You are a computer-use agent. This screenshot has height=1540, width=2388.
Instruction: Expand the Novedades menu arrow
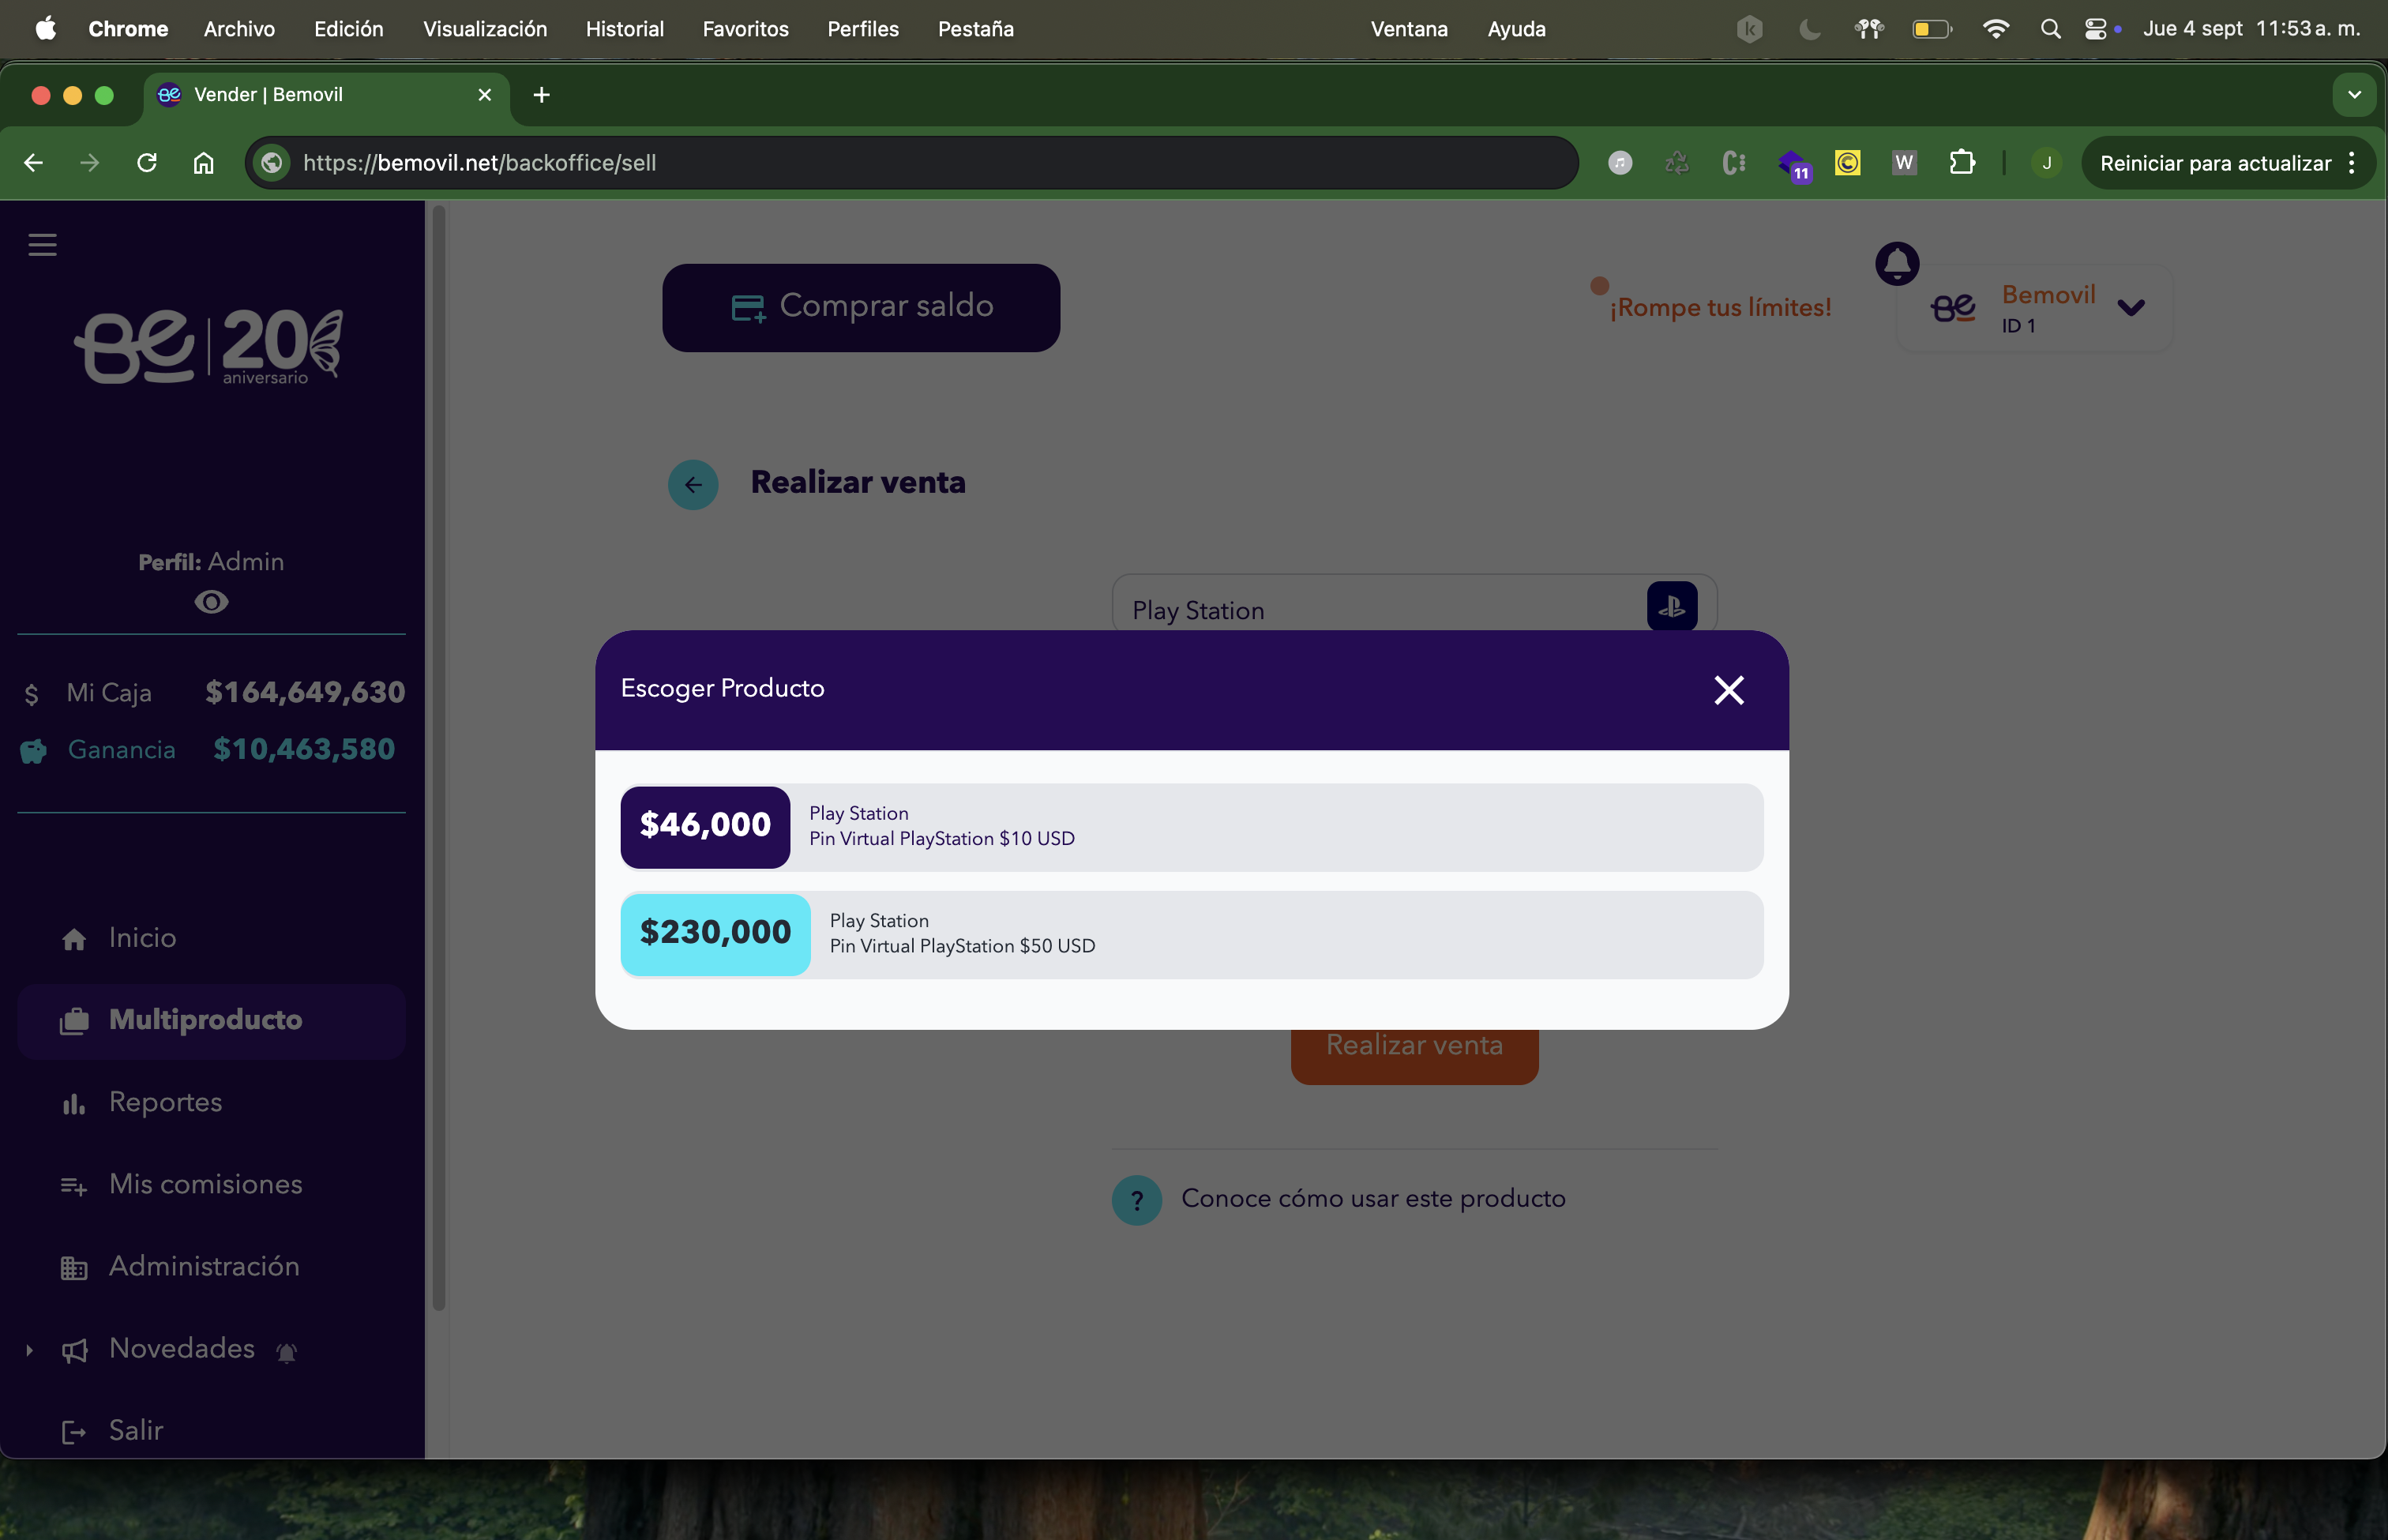[x=29, y=1350]
